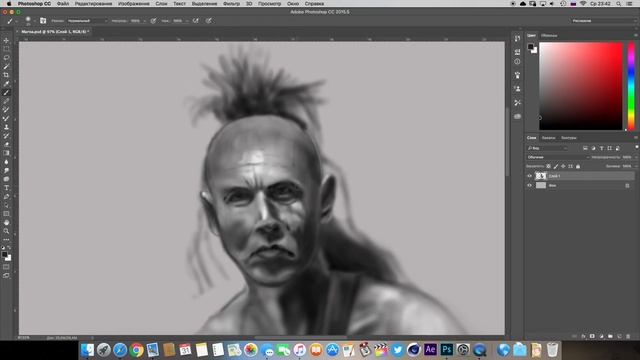
Task: Select the Horizontal Type tool
Action: 6,188
